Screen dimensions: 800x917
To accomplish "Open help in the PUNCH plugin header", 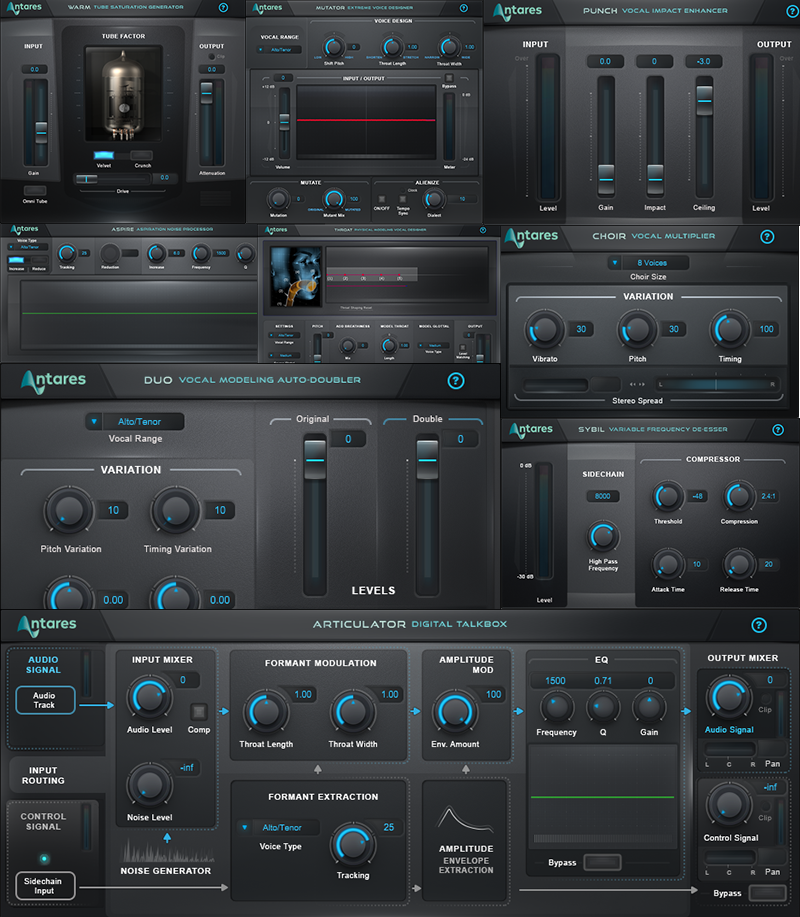I will point(792,11).
